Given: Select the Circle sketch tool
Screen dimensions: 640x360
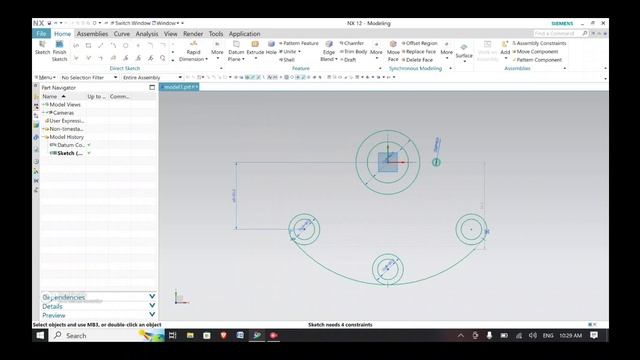Looking at the screenshot, I should (x=126, y=46).
